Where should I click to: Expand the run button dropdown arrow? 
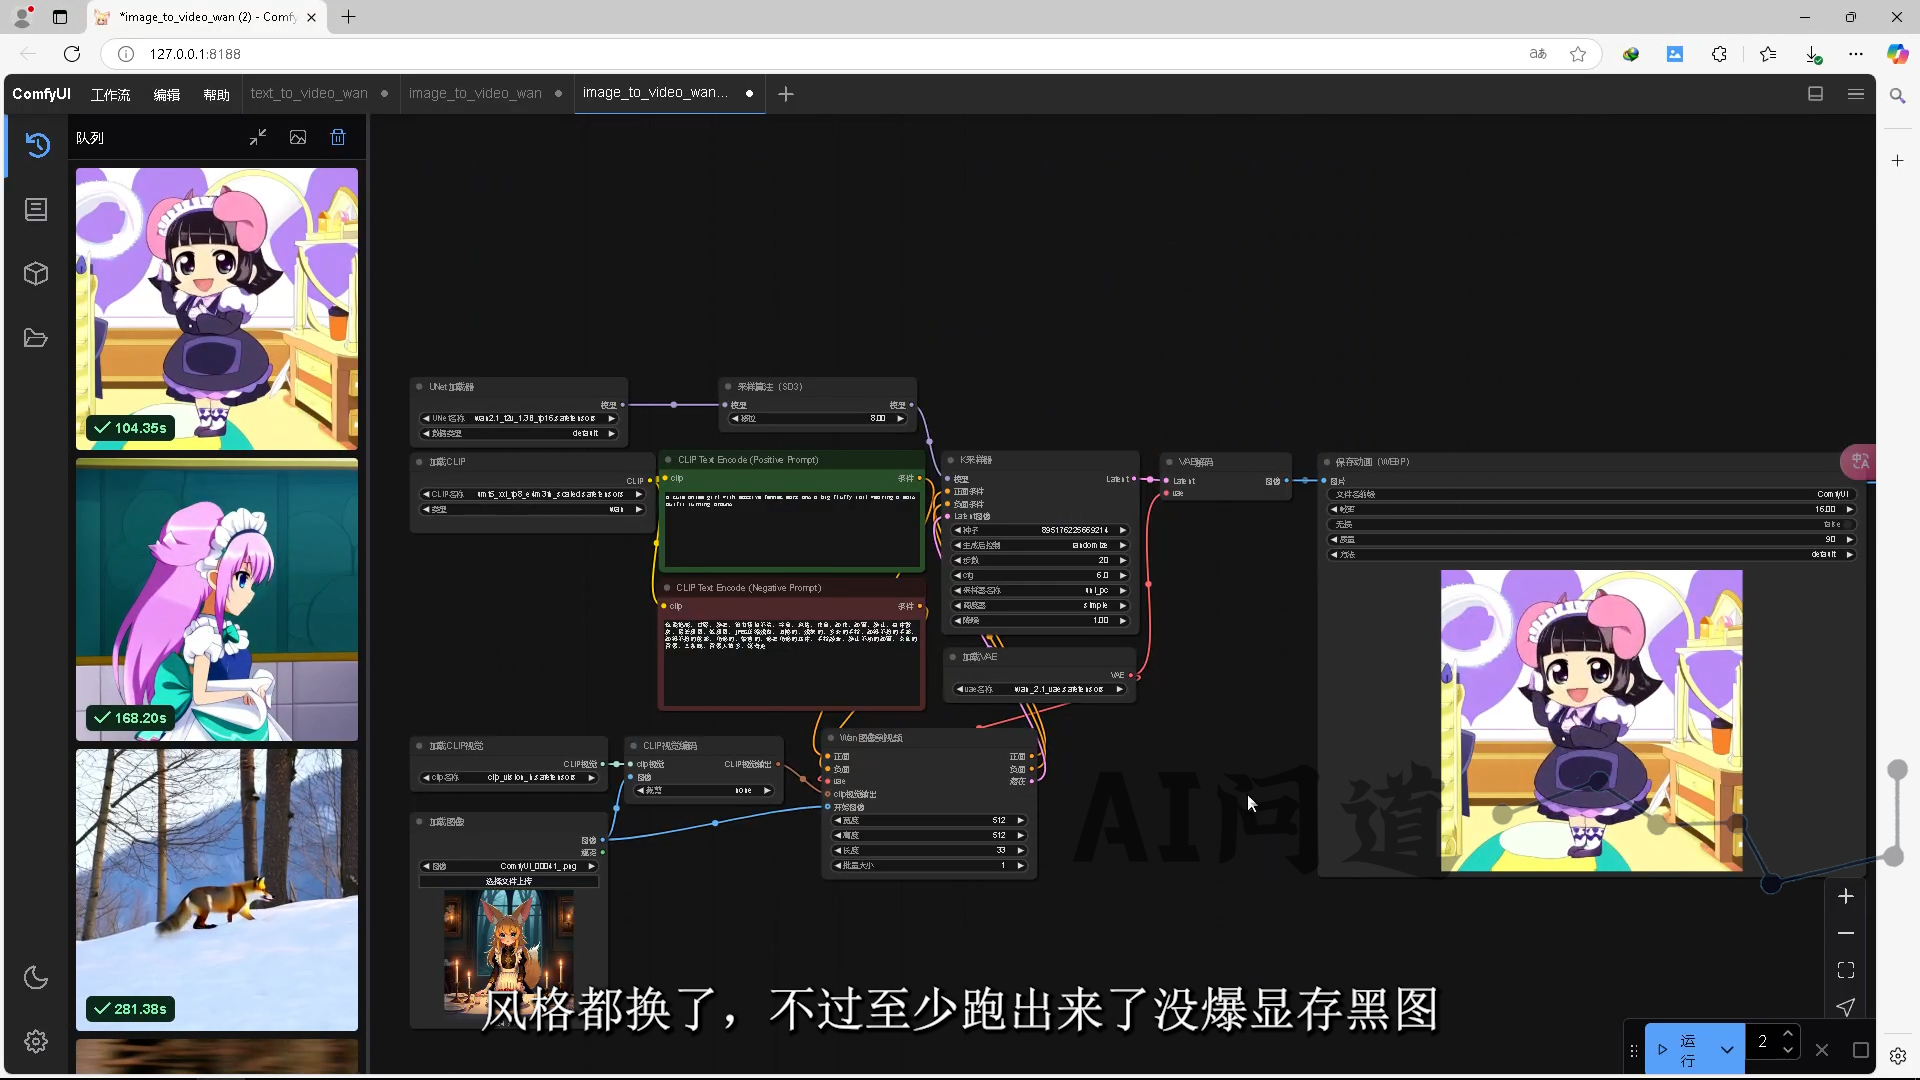coord(1727,1050)
